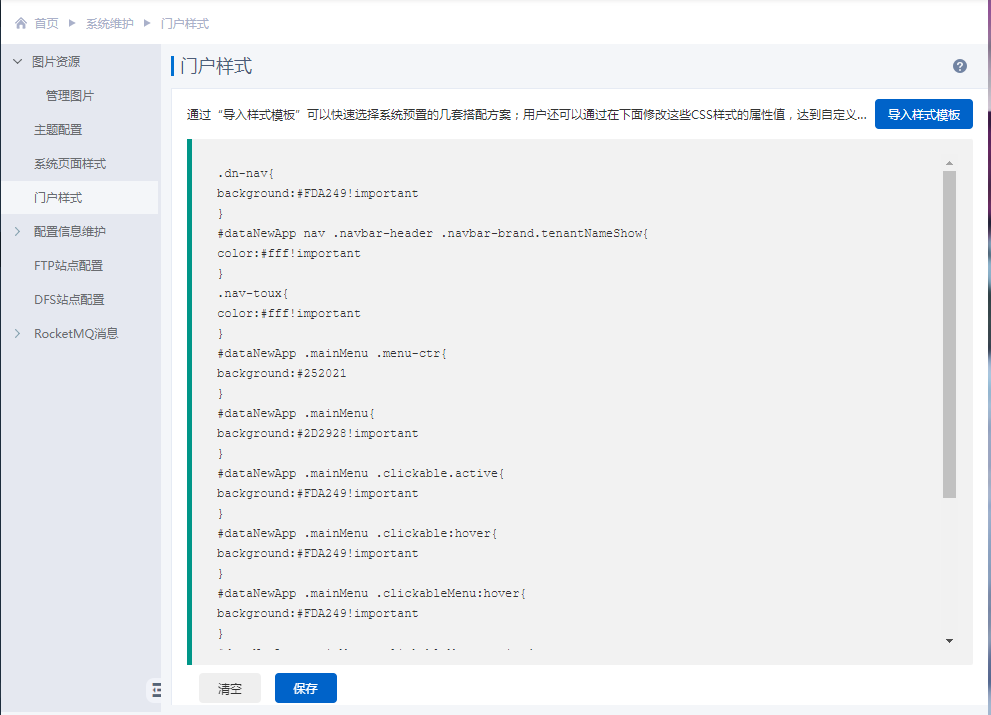This screenshot has height=715, width=991.
Task: Open the help question mark icon
Action: tap(959, 66)
